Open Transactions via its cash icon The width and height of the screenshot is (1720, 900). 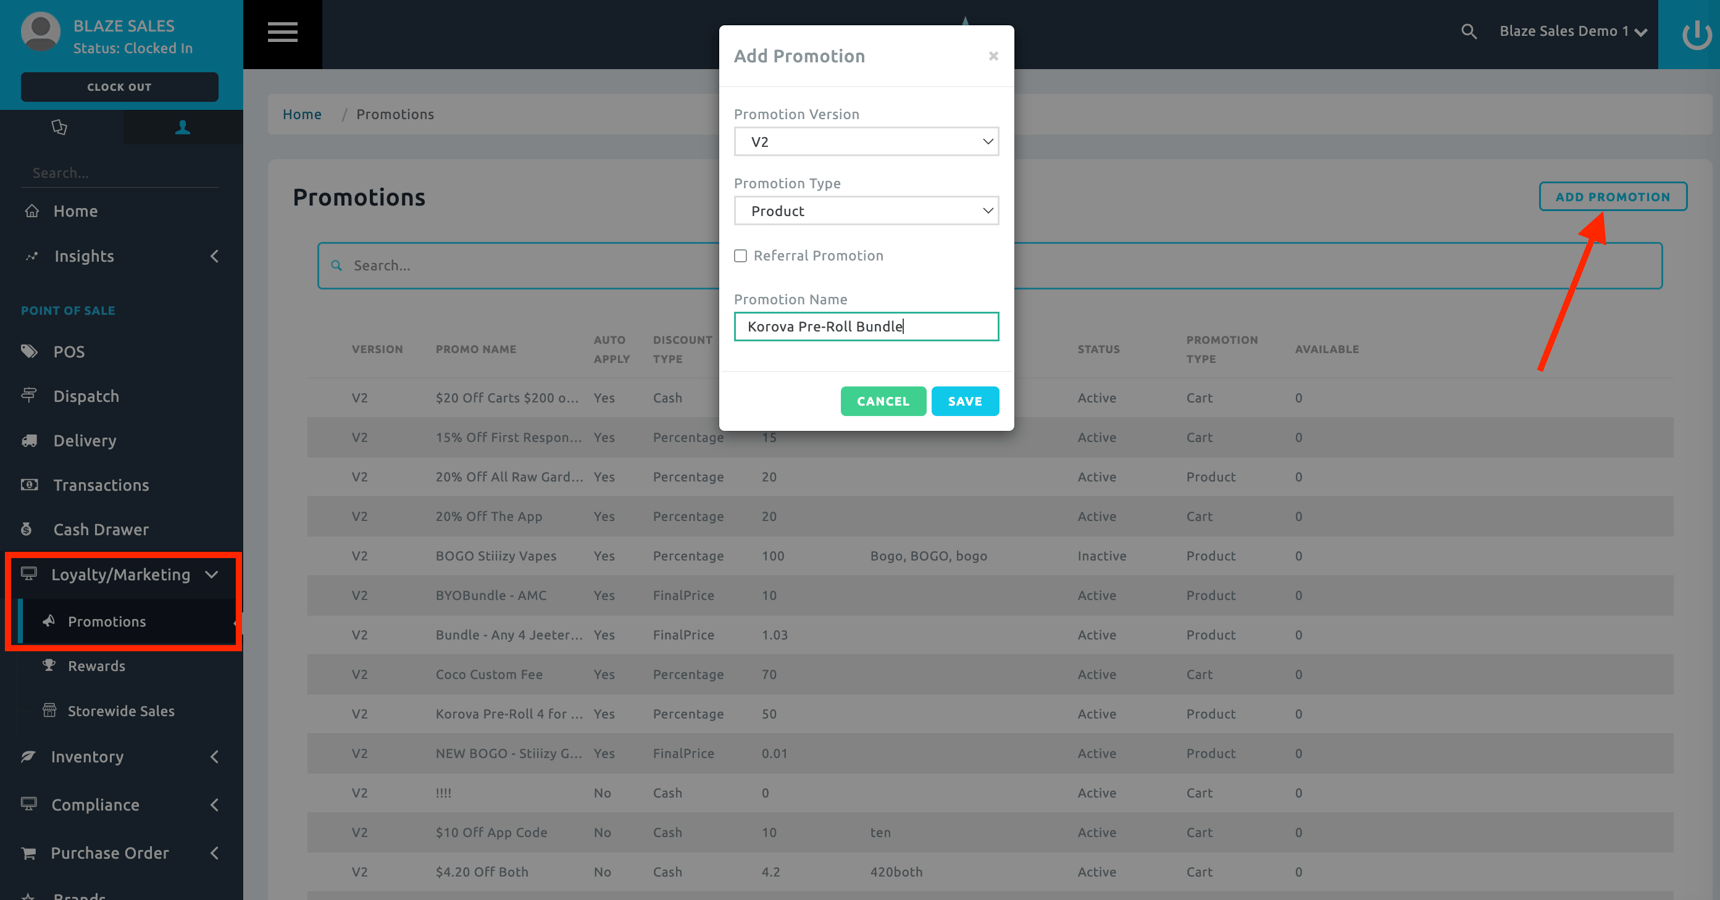29,484
